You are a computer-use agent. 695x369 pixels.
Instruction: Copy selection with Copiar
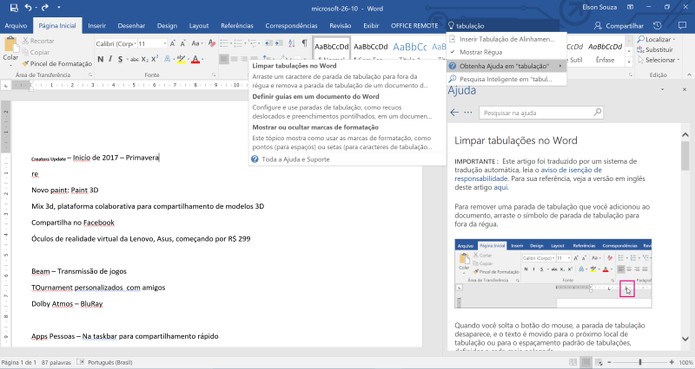(x=36, y=52)
